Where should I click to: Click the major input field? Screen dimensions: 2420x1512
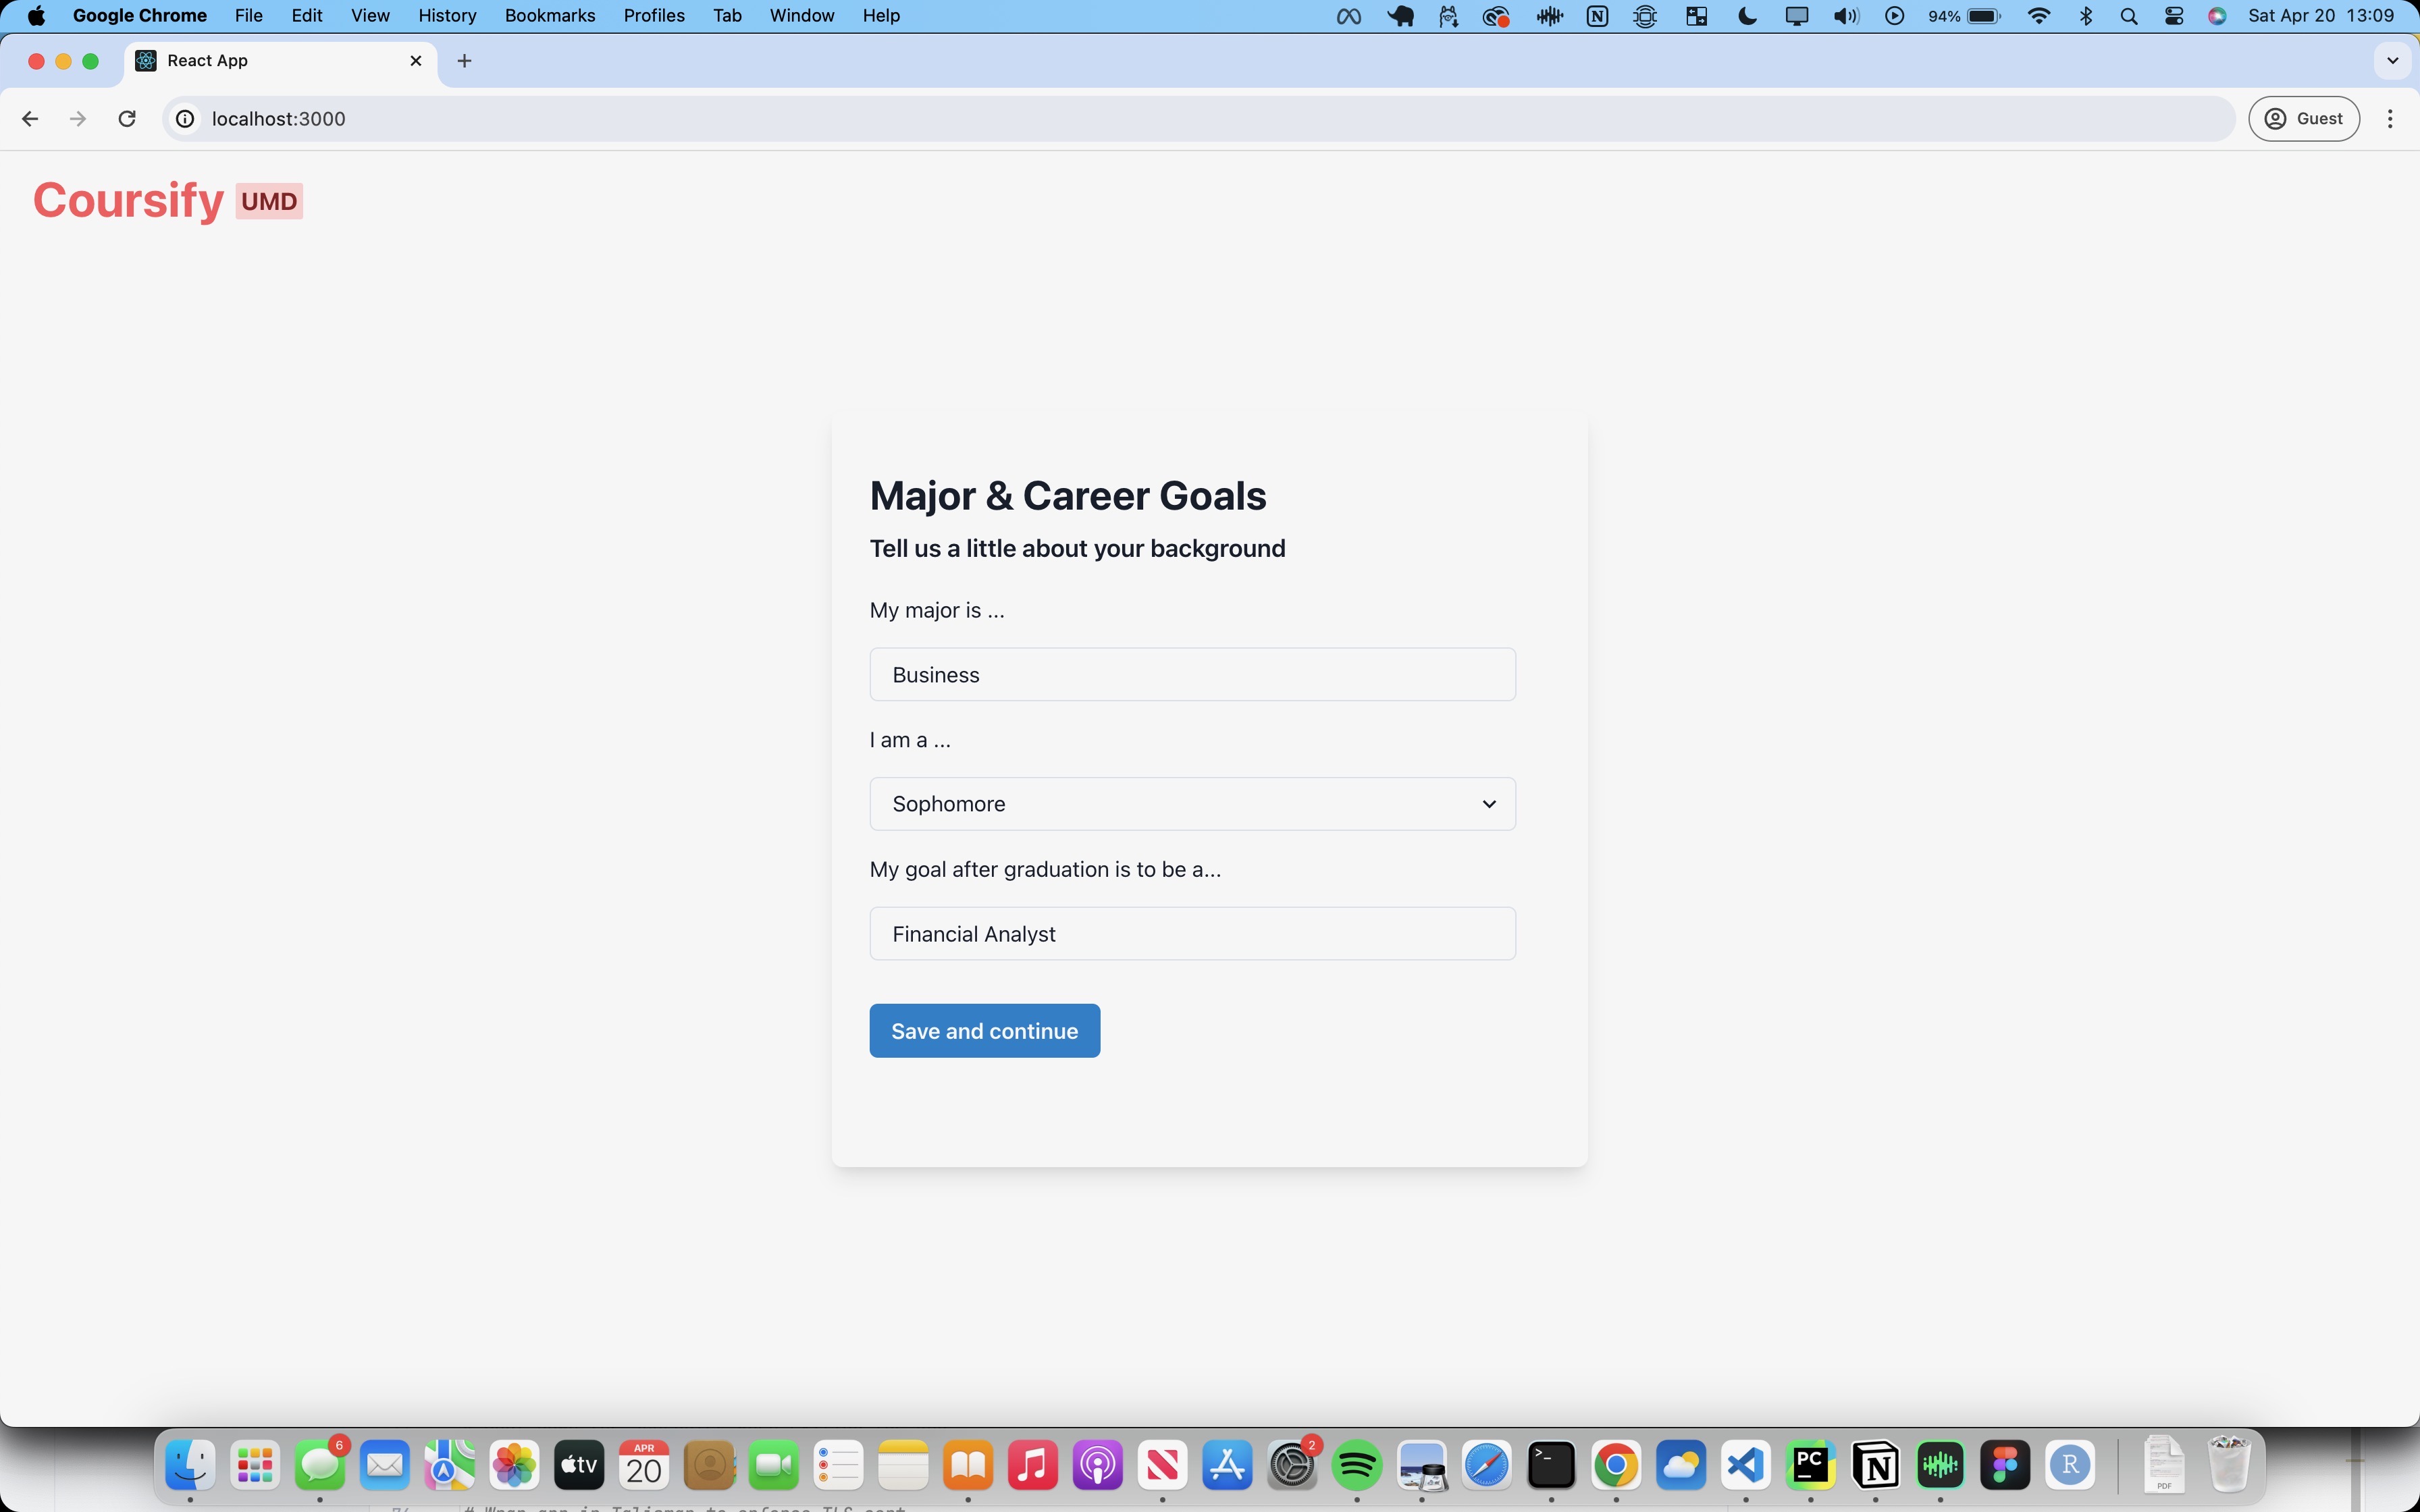tap(1192, 675)
